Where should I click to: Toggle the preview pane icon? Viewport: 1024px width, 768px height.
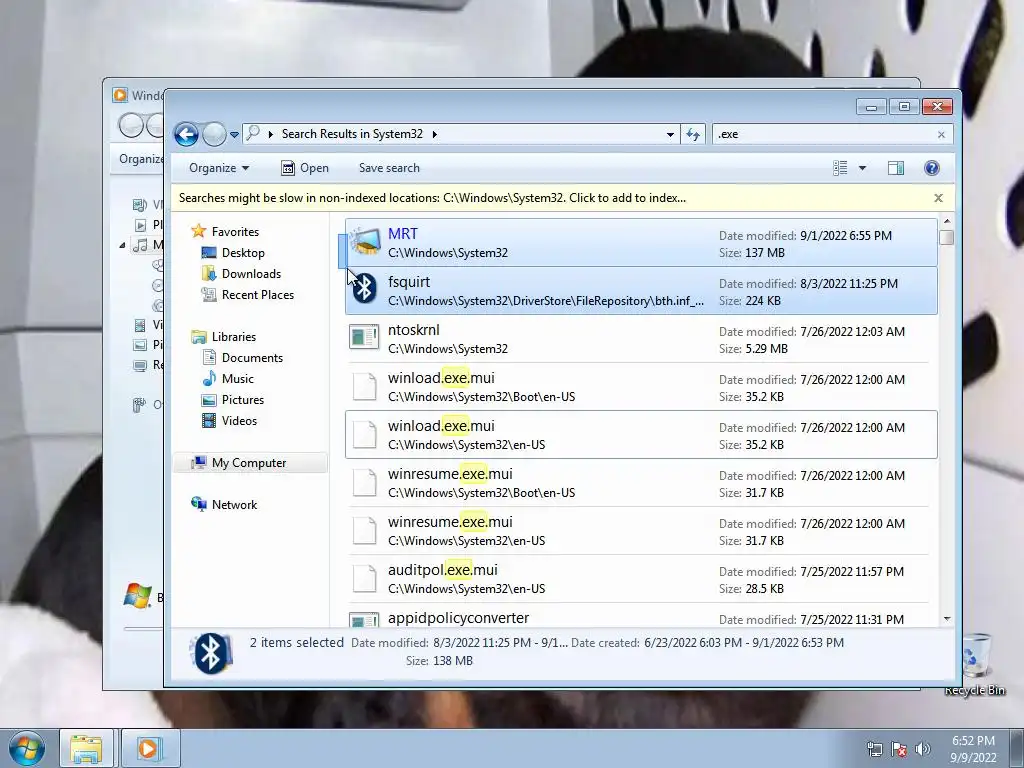click(896, 168)
